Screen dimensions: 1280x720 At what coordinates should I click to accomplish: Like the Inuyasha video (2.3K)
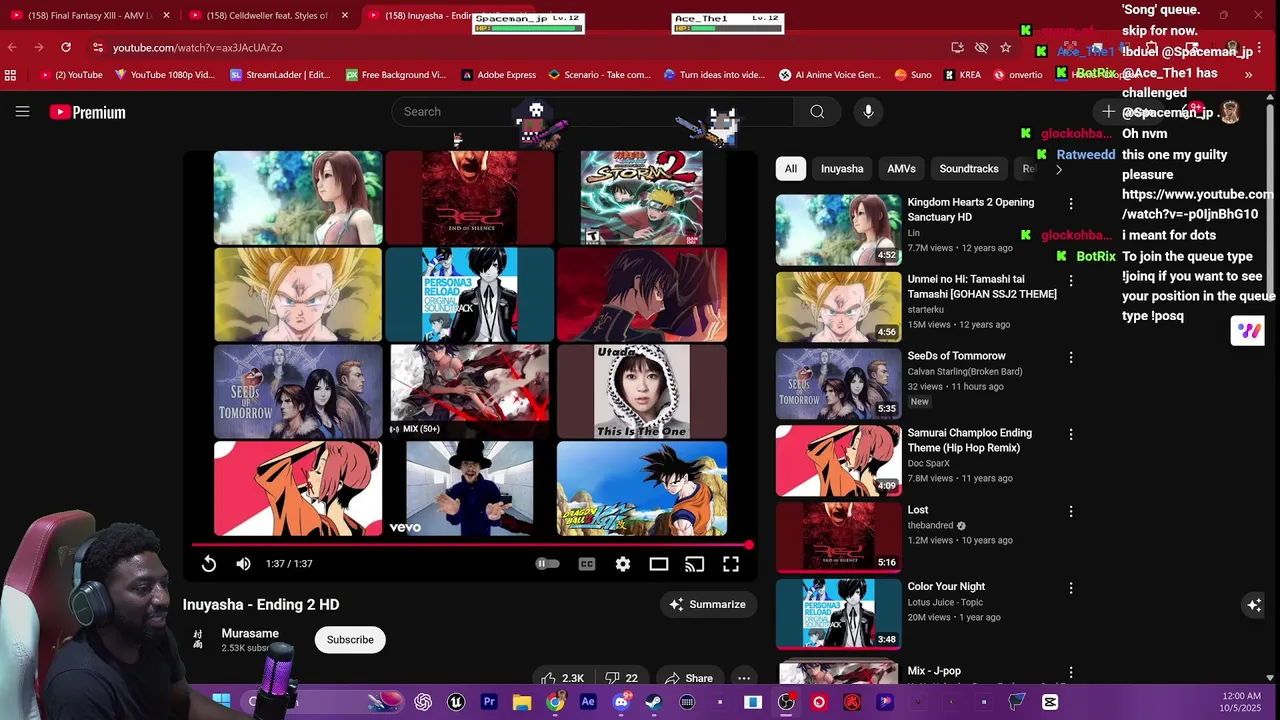(x=561, y=678)
